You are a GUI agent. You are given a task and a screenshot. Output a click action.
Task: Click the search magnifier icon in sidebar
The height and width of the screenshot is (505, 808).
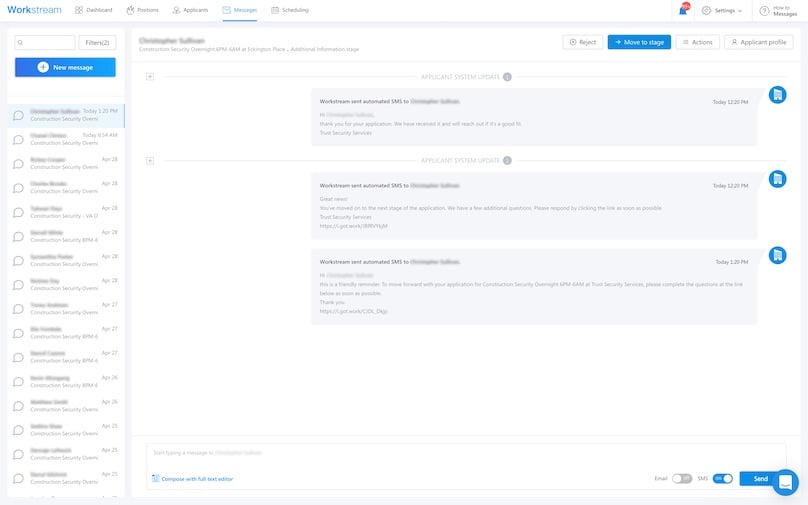pos(21,43)
